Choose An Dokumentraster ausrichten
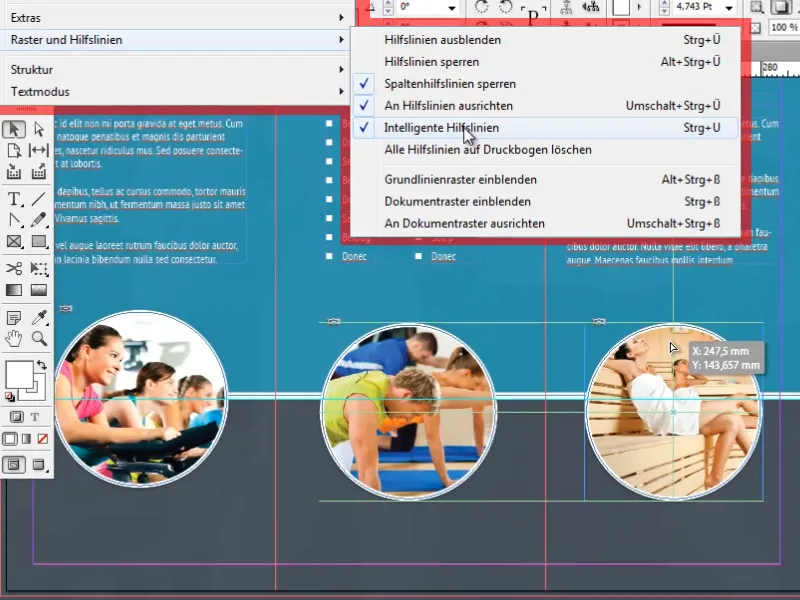The width and height of the screenshot is (800, 600). coord(546,223)
